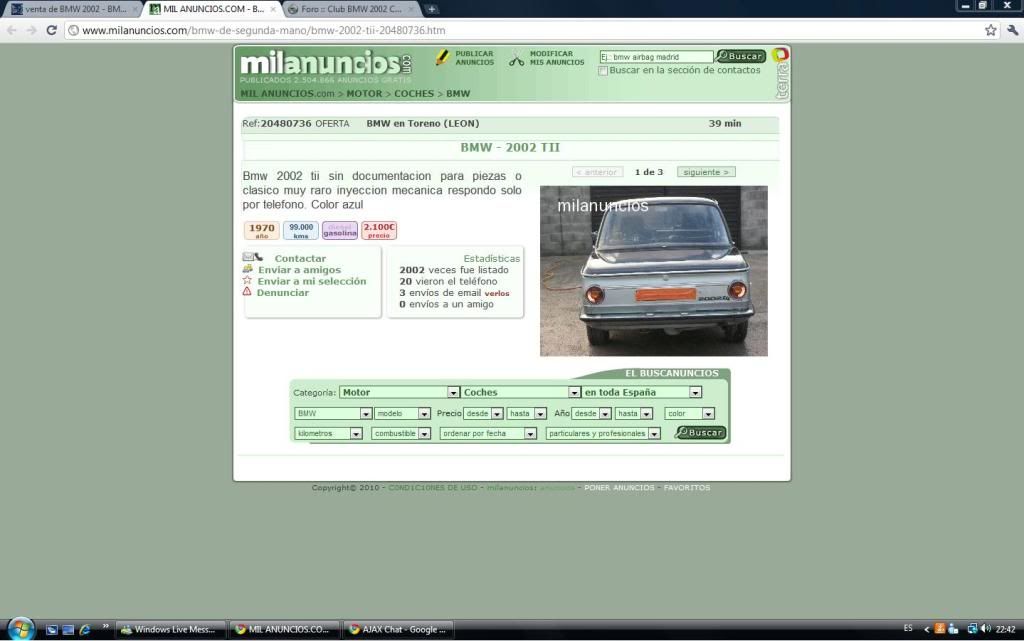
Task: Open the verlos email link
Action: [497, 293]
